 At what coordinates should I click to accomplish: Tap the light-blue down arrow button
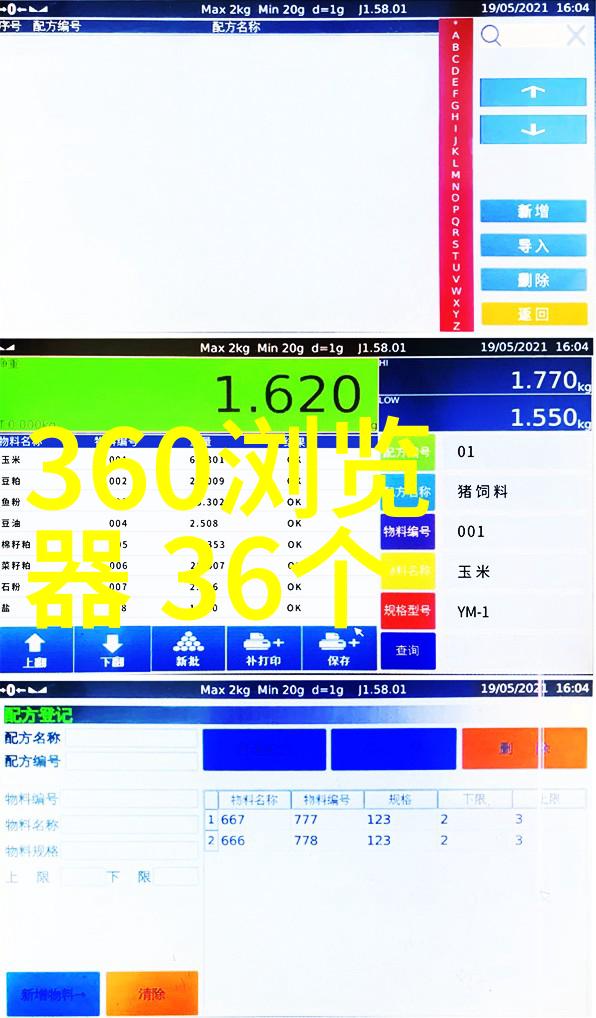tap(533, 130)
